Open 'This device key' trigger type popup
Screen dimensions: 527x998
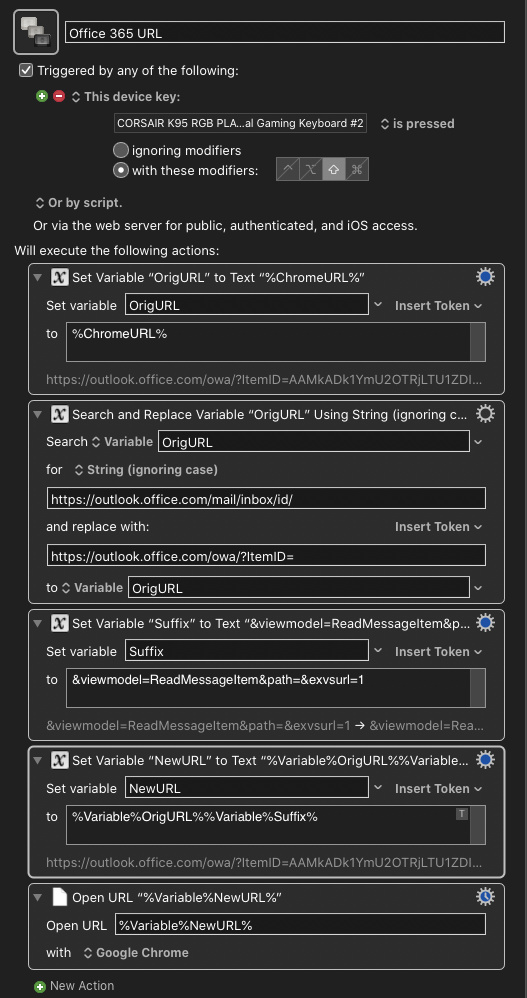point(125,97)
